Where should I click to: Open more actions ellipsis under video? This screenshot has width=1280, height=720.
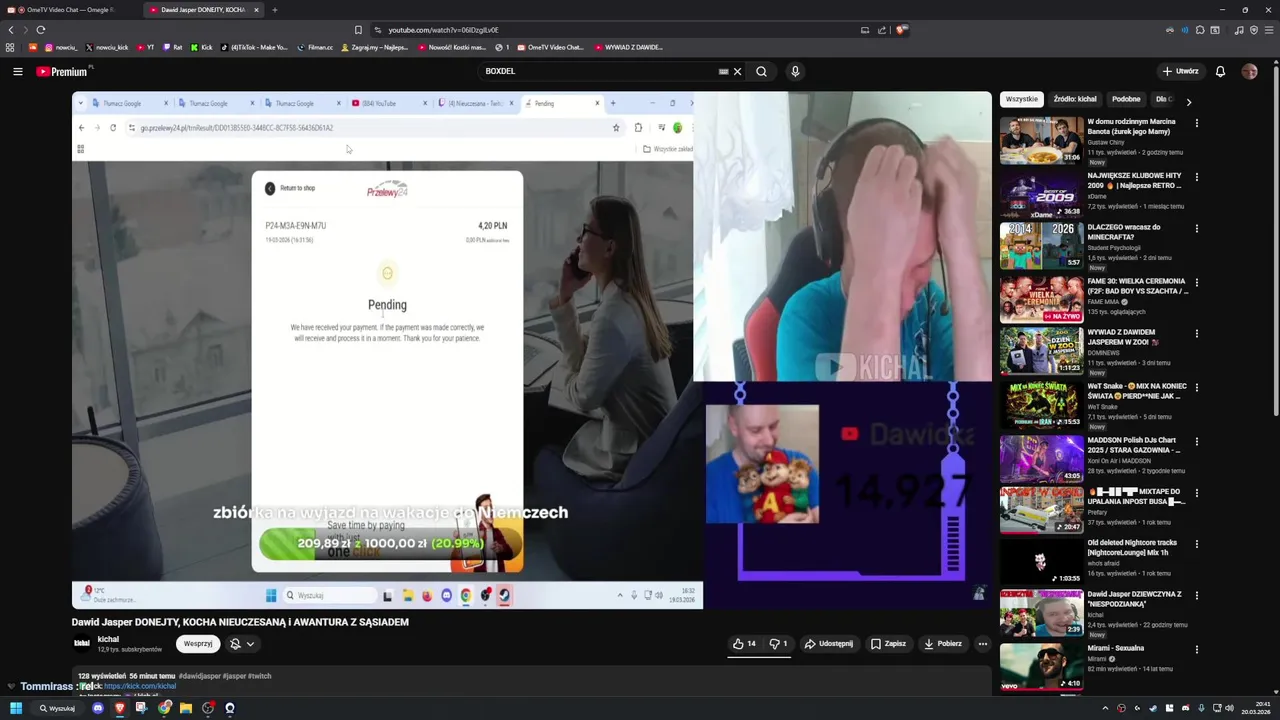[983, 644]
